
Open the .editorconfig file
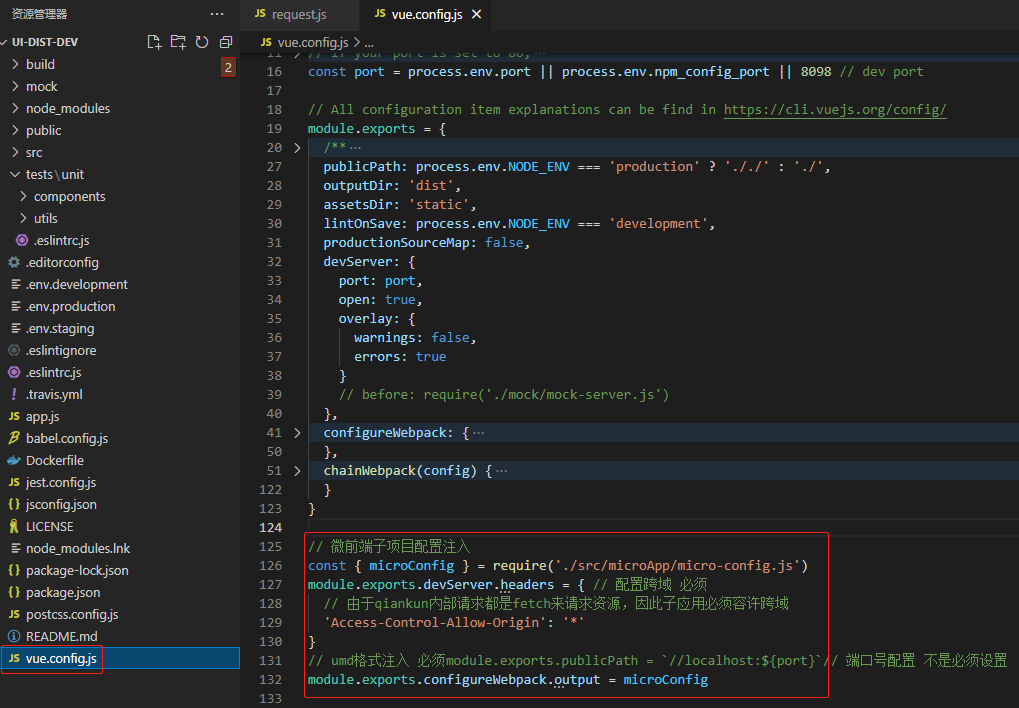tap(62, 262)
